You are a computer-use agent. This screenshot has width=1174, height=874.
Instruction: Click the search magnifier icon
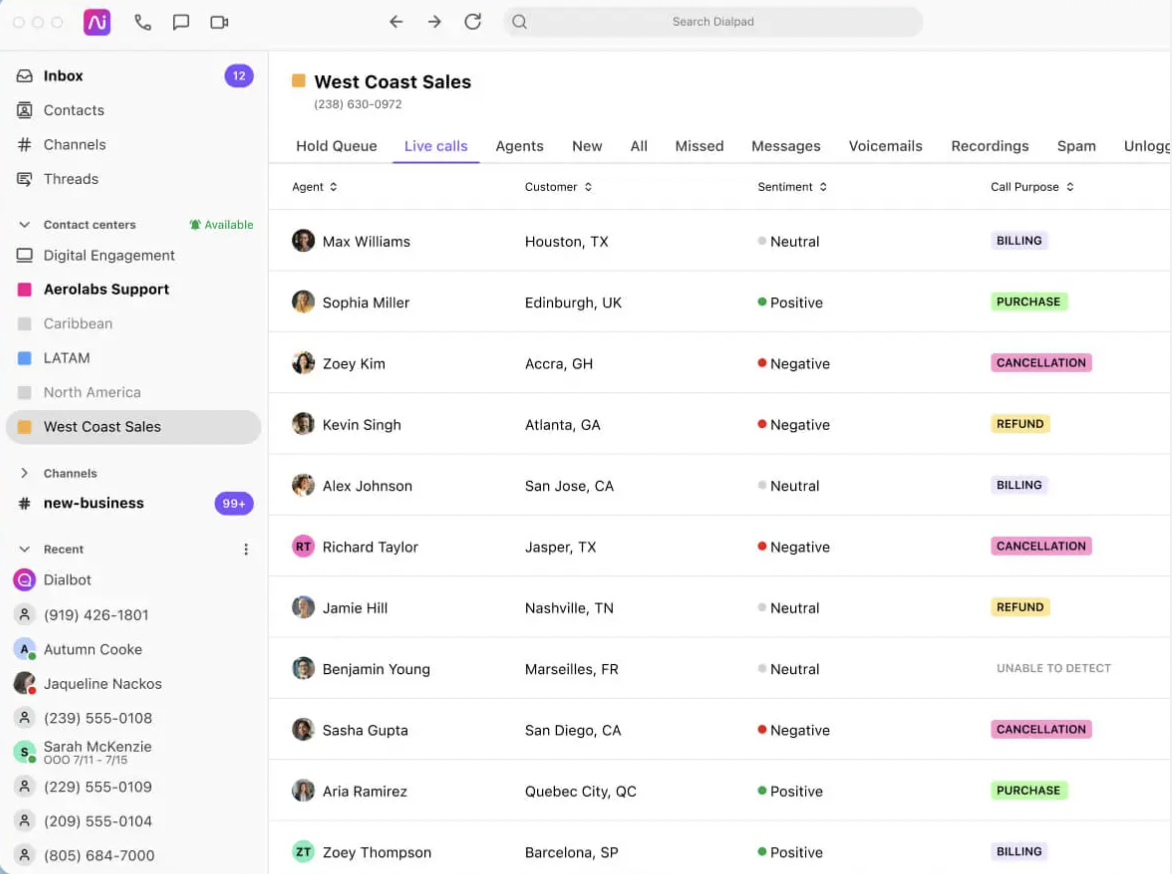click(x=519, y=22)
